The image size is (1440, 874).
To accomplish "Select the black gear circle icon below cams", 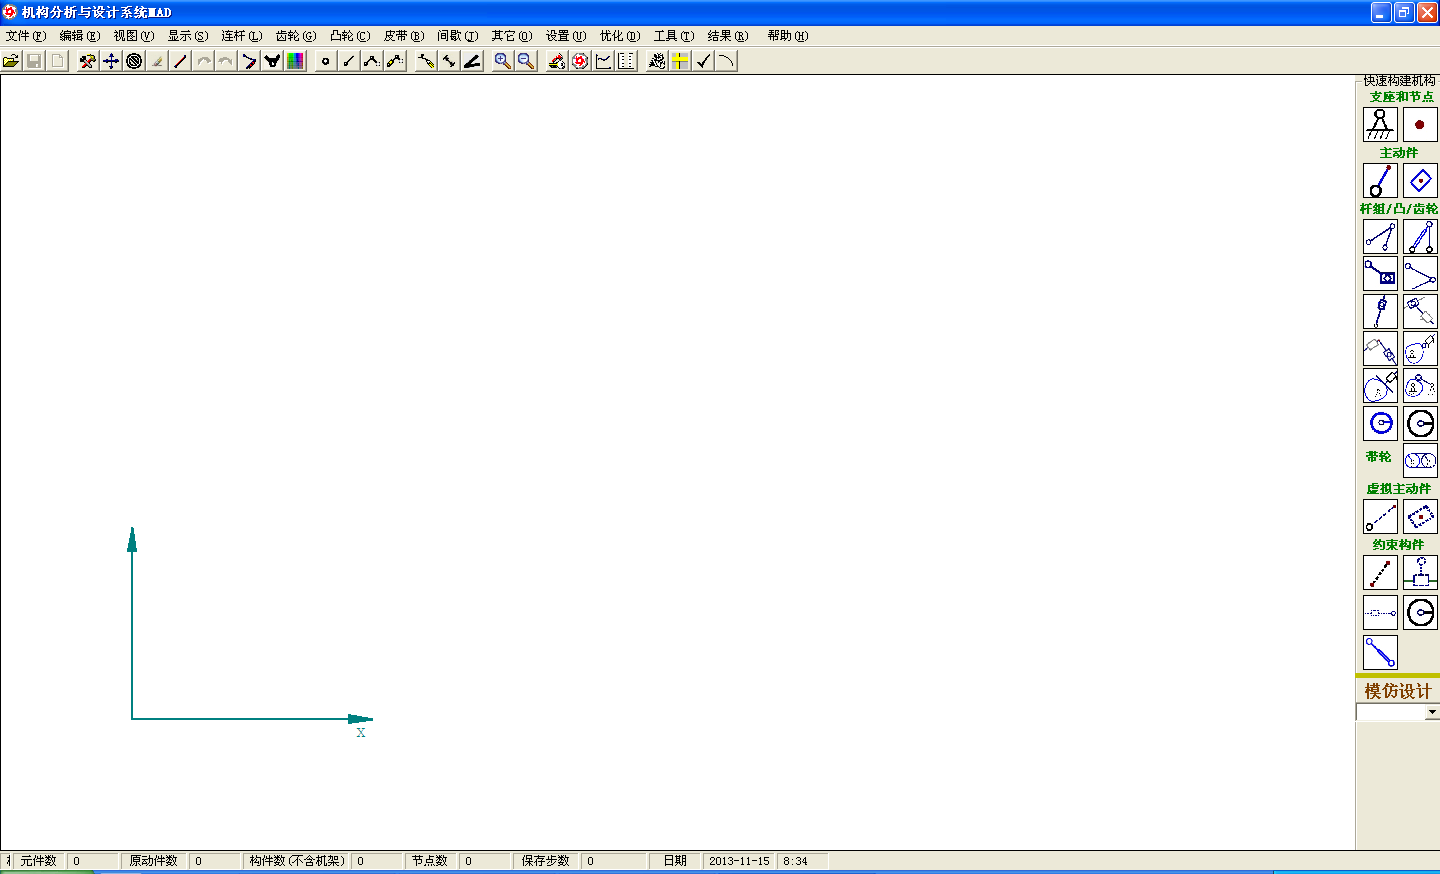I will coord(1420,423).
